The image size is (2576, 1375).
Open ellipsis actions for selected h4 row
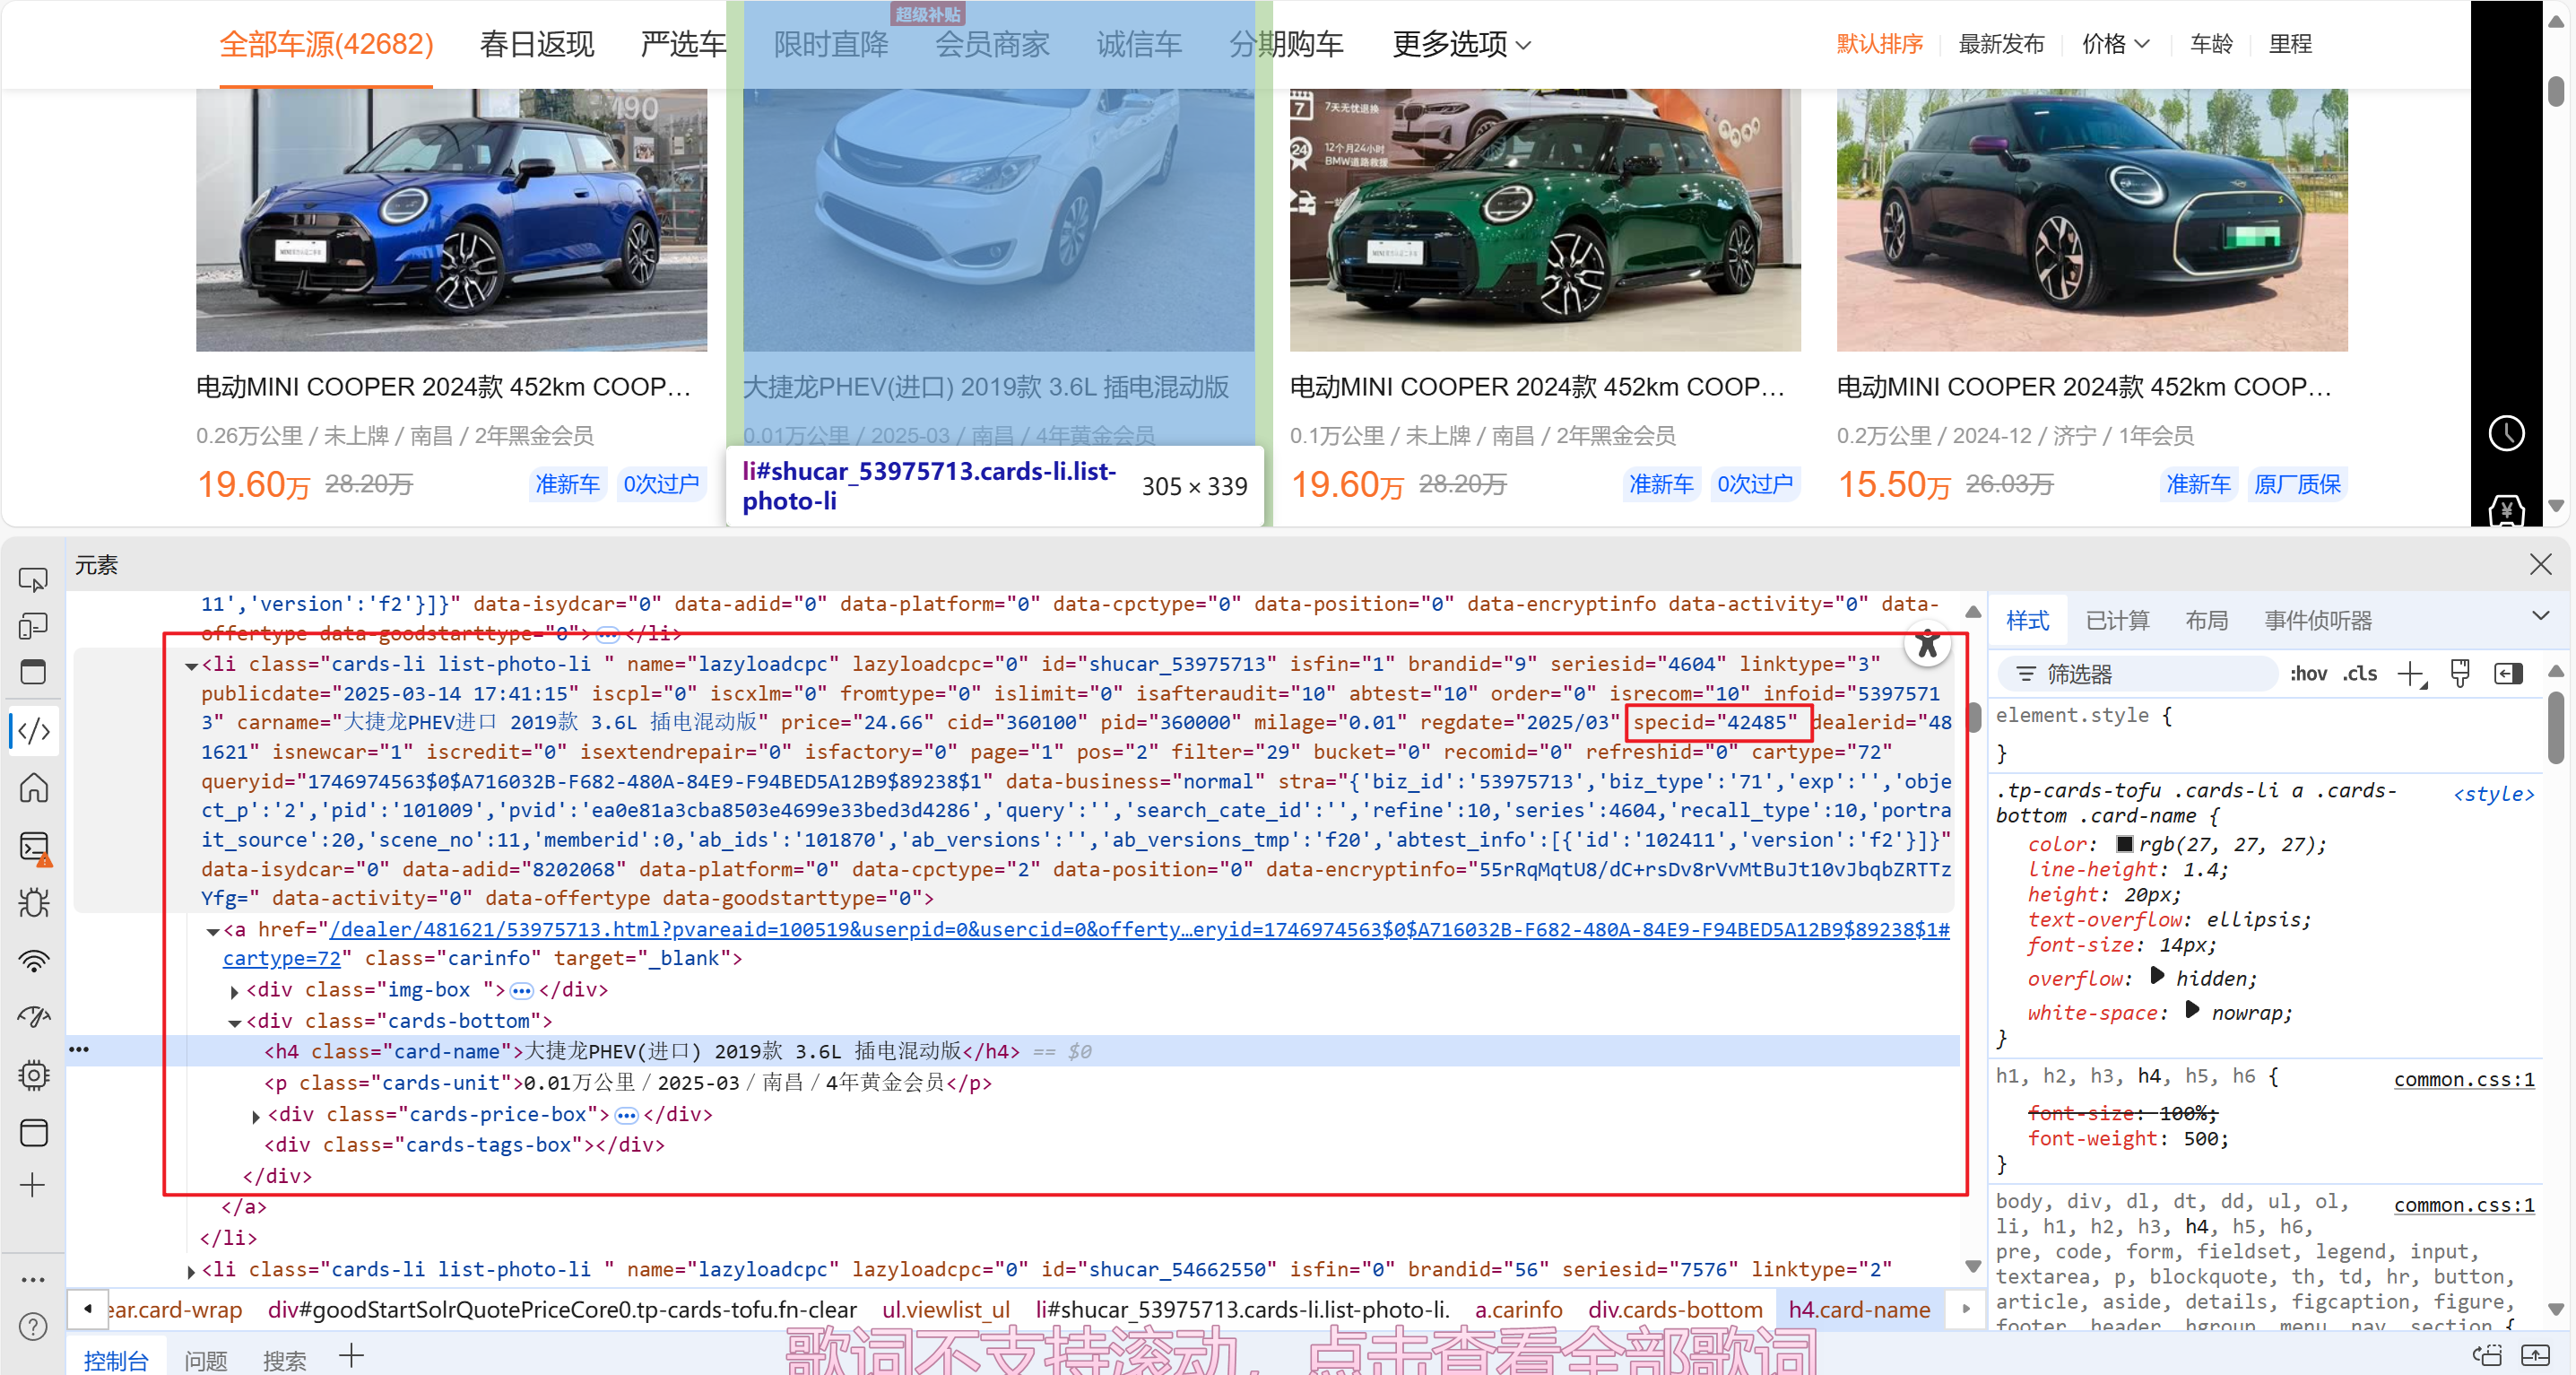pos(79,1049)
